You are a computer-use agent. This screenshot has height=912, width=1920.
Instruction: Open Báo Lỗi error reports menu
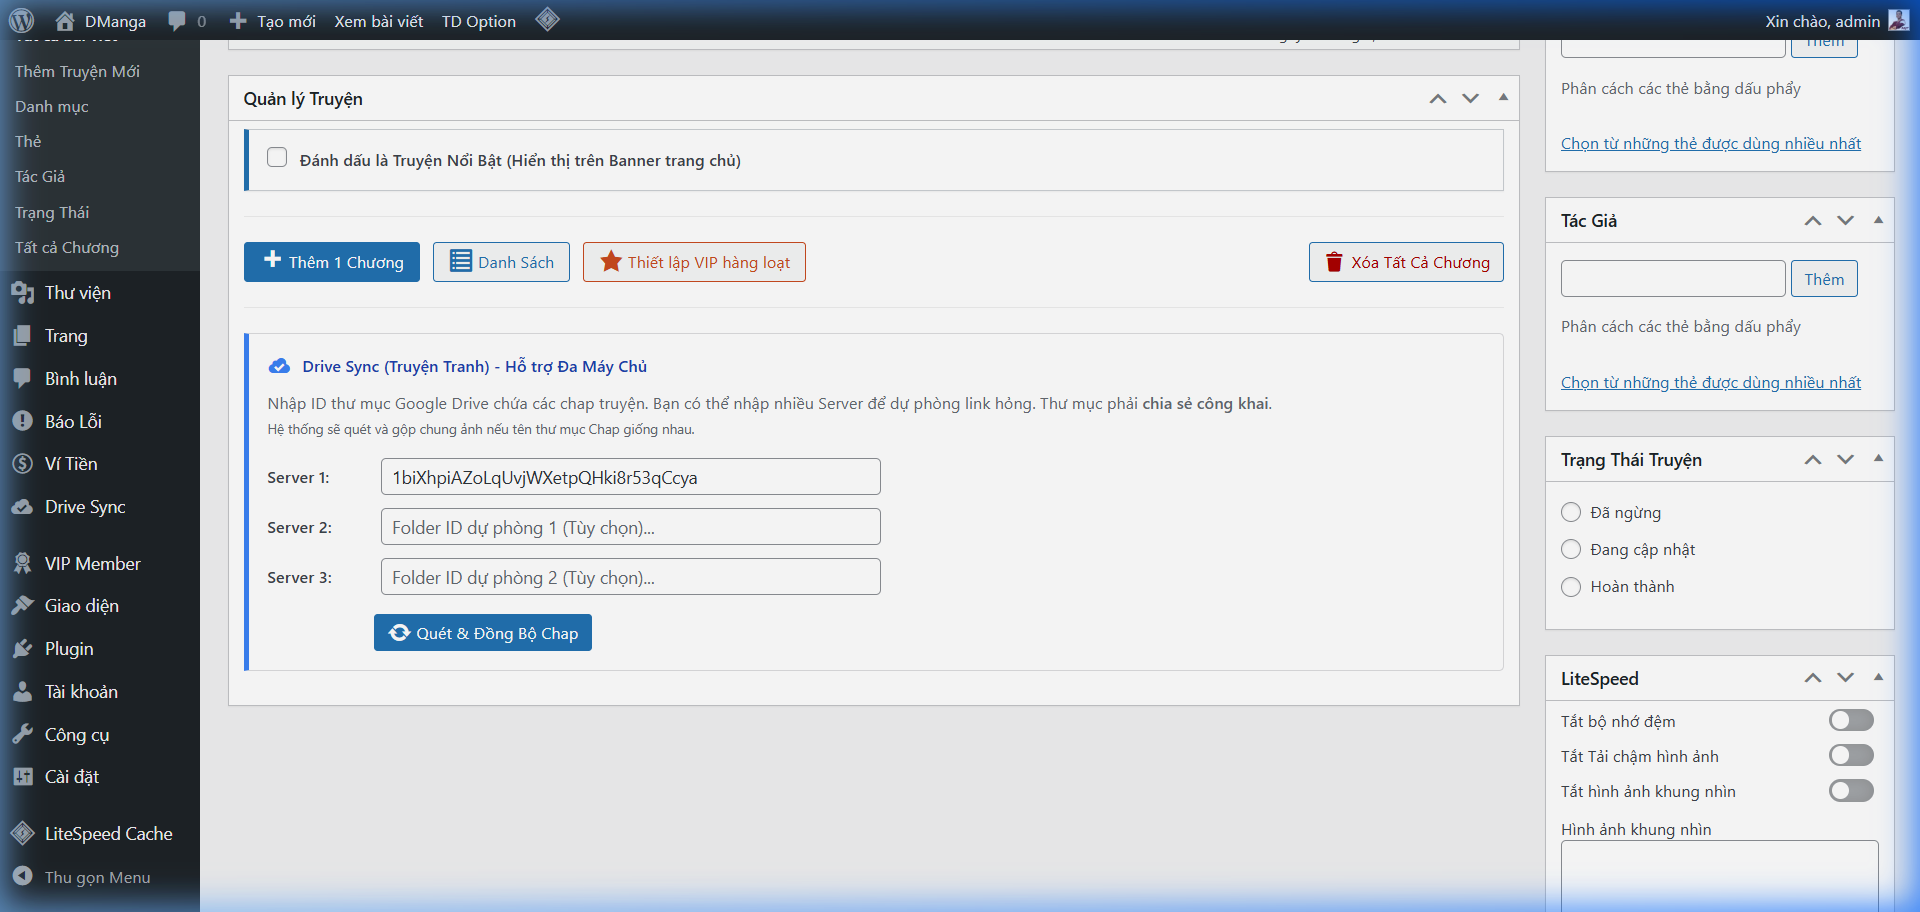(73, 422)
